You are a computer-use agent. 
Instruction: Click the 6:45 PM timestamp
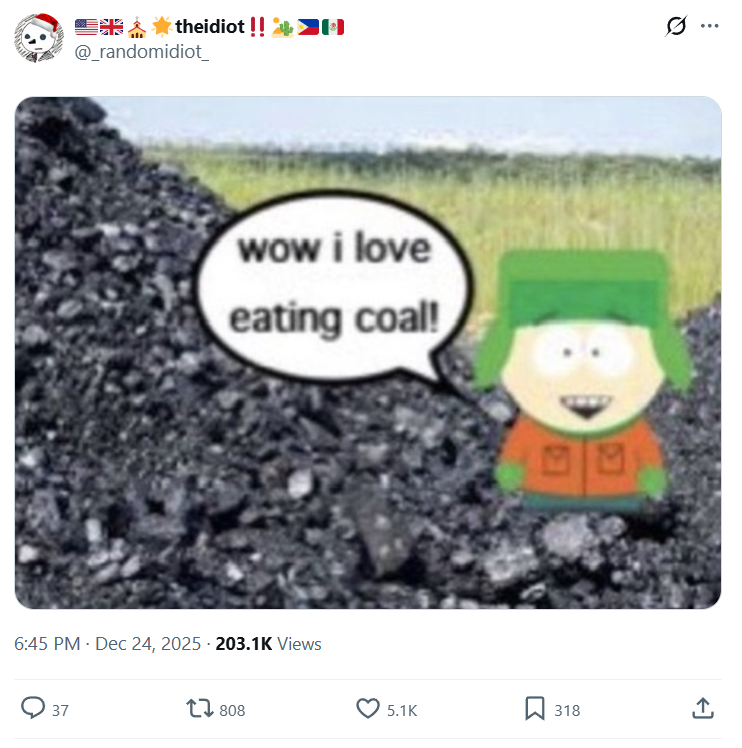click(x=47, y=644)
